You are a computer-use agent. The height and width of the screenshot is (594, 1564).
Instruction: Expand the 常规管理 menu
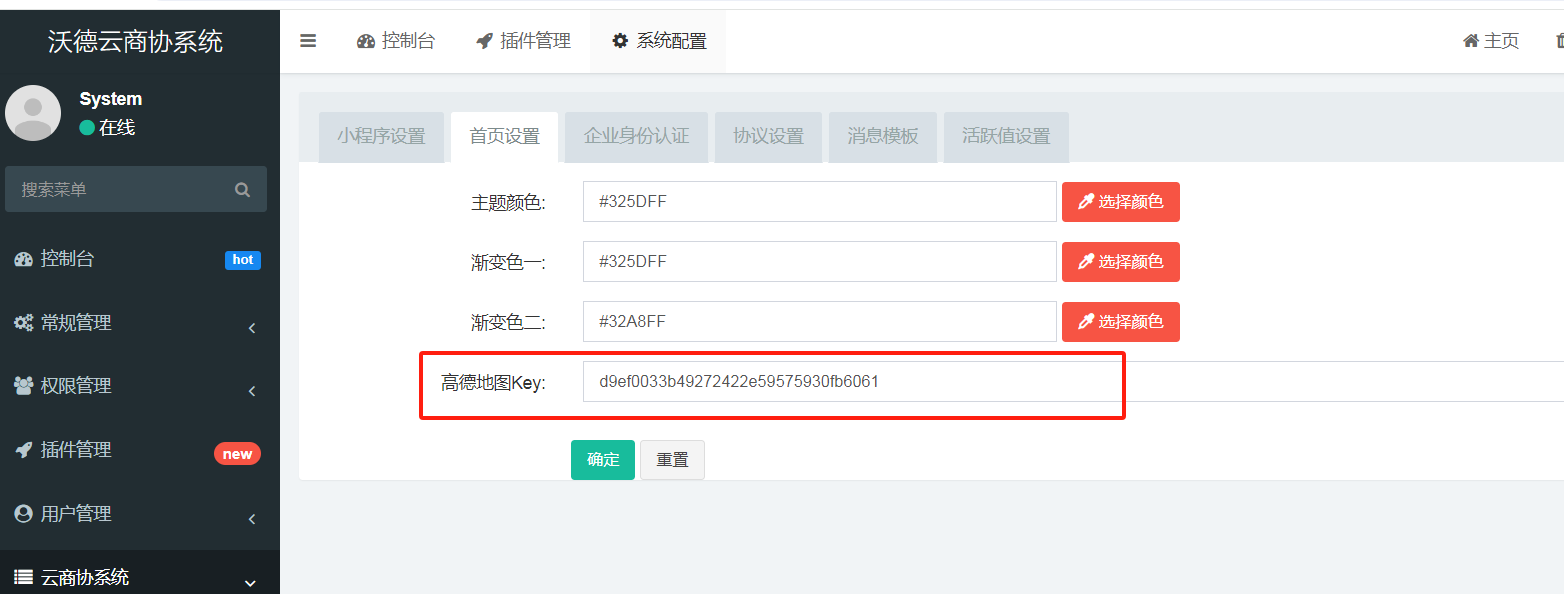140,323
